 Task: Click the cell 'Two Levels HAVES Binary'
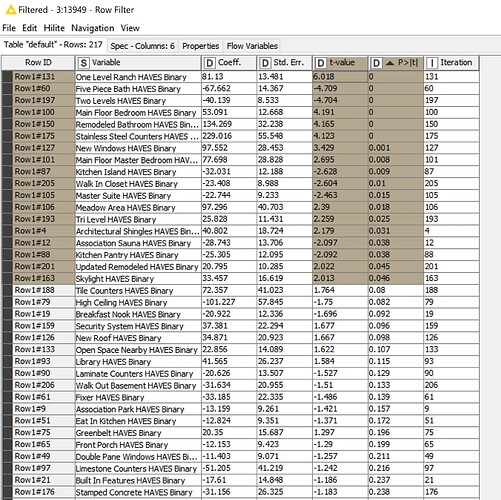138,101
